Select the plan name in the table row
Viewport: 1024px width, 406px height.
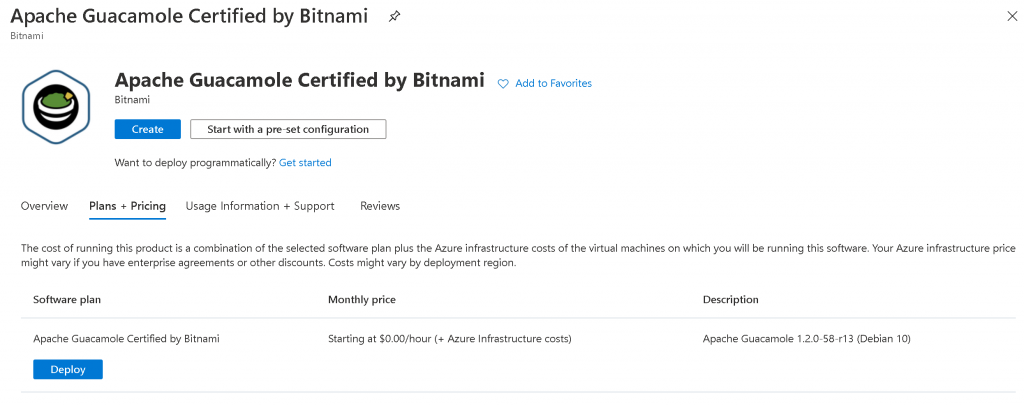tap(126, 339)
